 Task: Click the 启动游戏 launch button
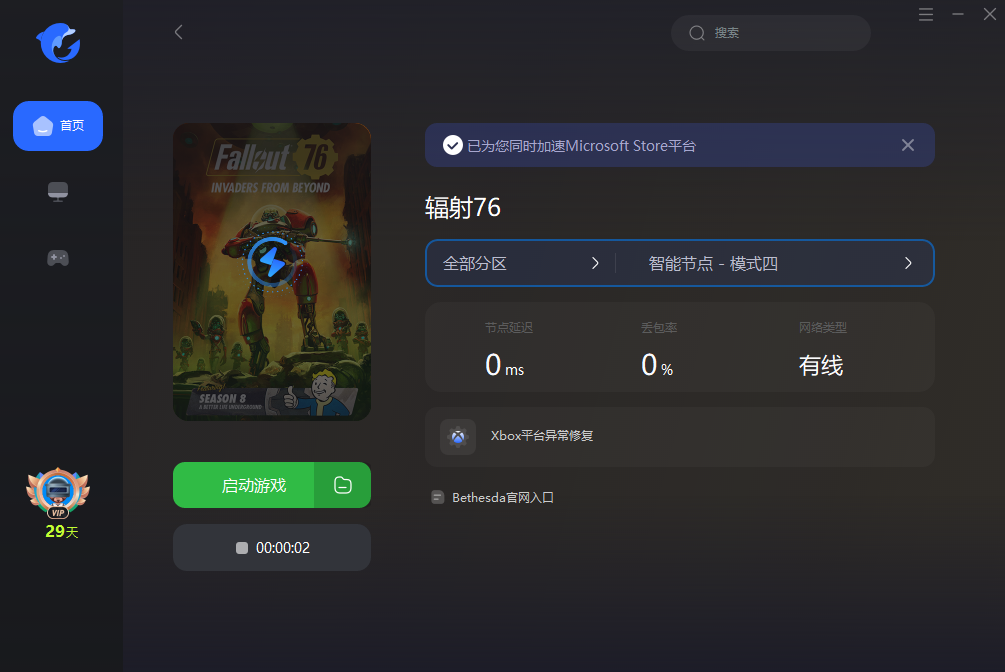244,485
